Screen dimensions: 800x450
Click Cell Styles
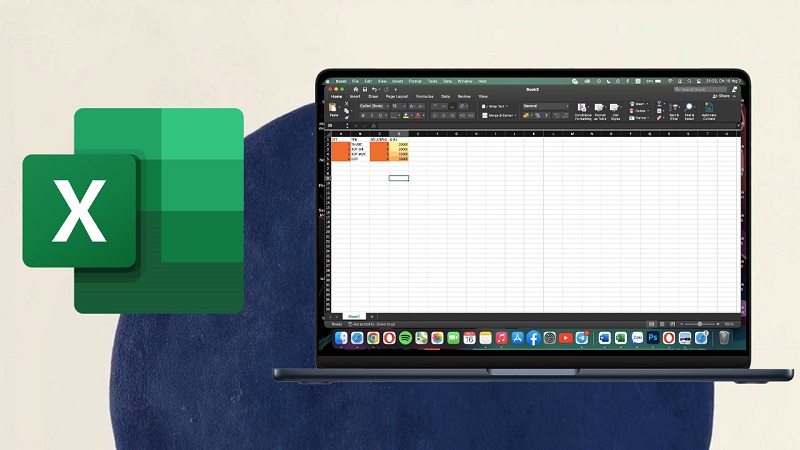616,111
